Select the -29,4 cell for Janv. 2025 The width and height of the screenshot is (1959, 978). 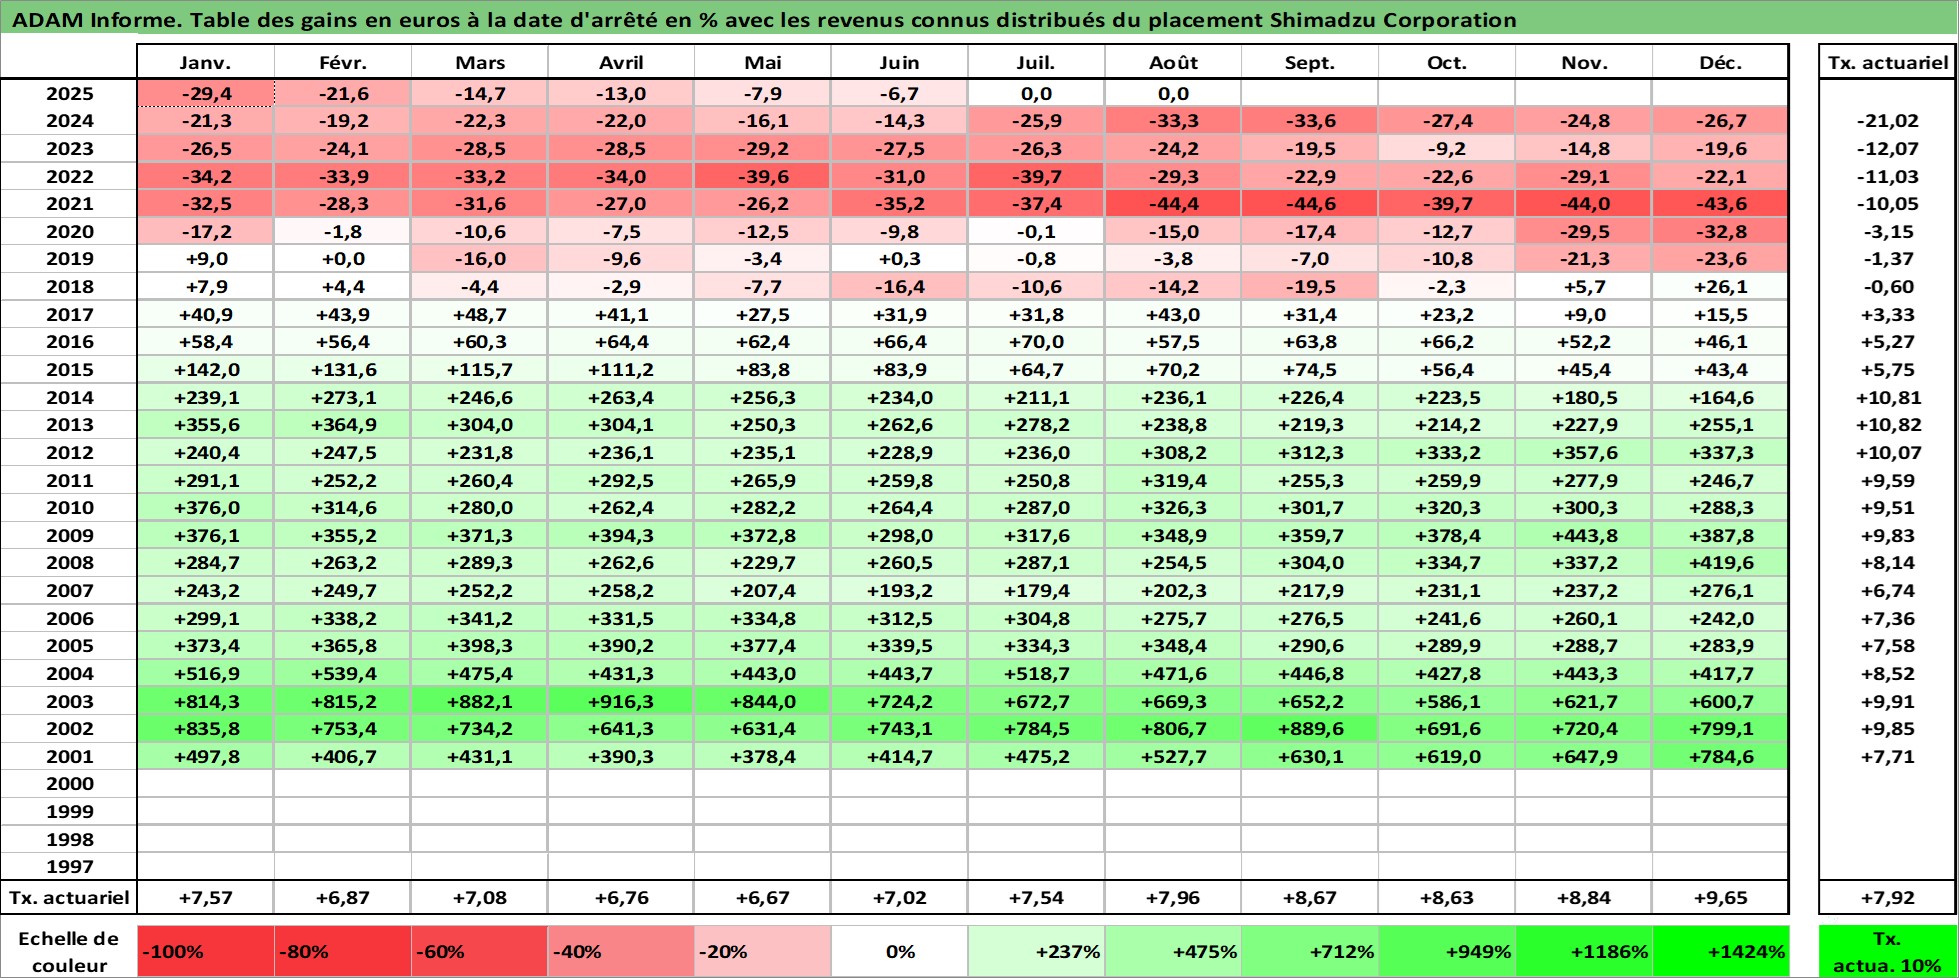click(x=205, y=94)
